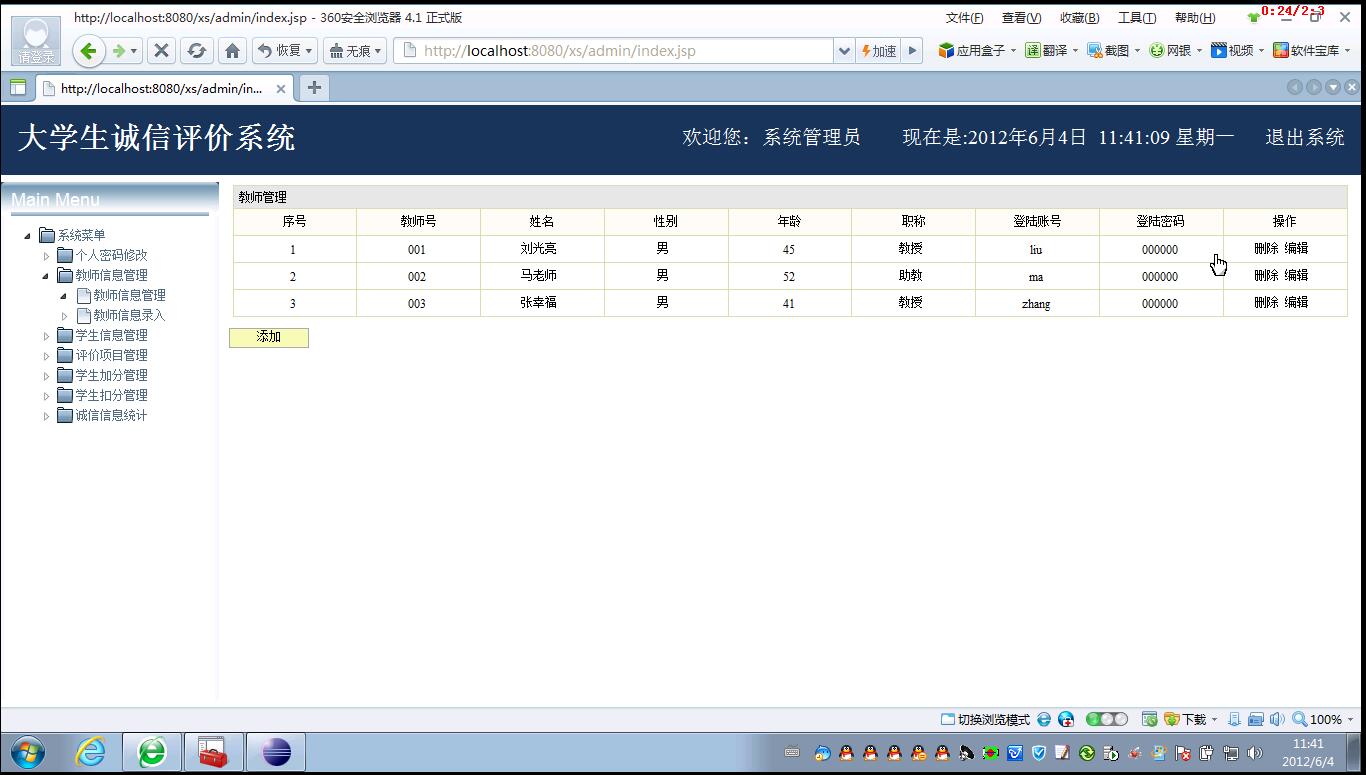This screenshot has height=775, width=1366.
Task: Delete teacher 张幸福 with 删除
Action: click(1266, 302)
